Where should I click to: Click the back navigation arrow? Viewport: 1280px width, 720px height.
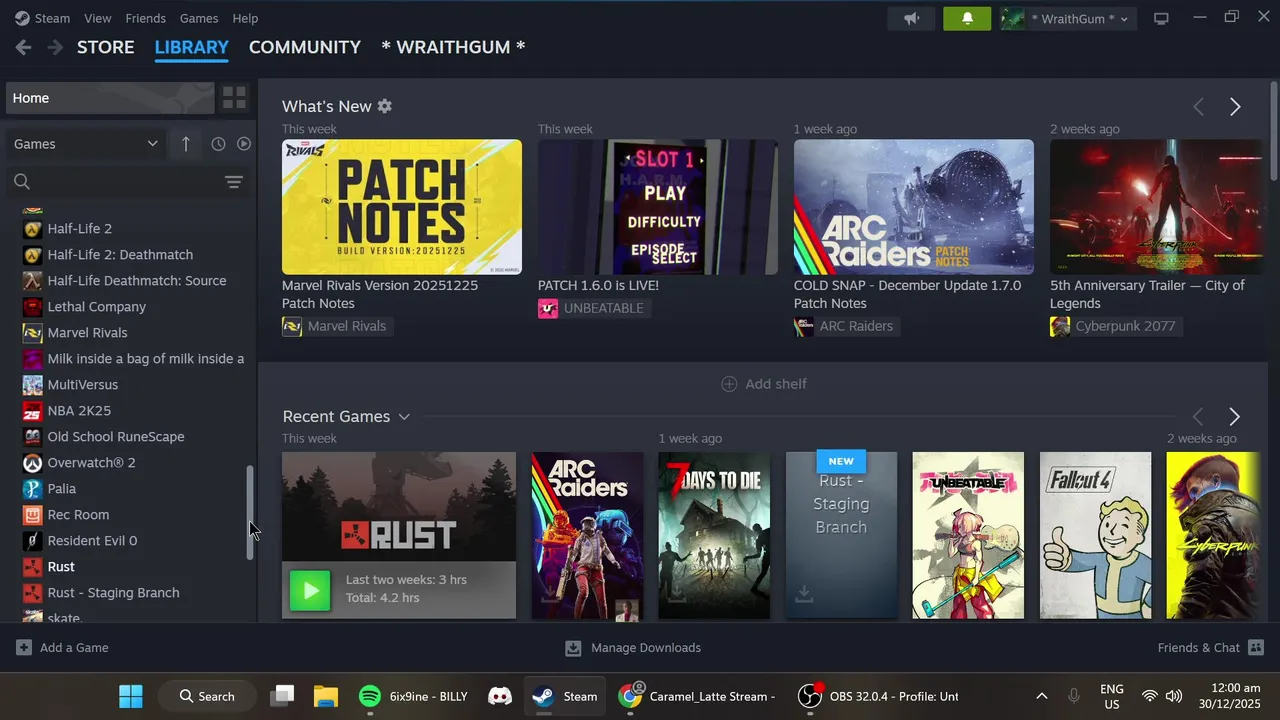pyautogui.click(x=23, y=47)
